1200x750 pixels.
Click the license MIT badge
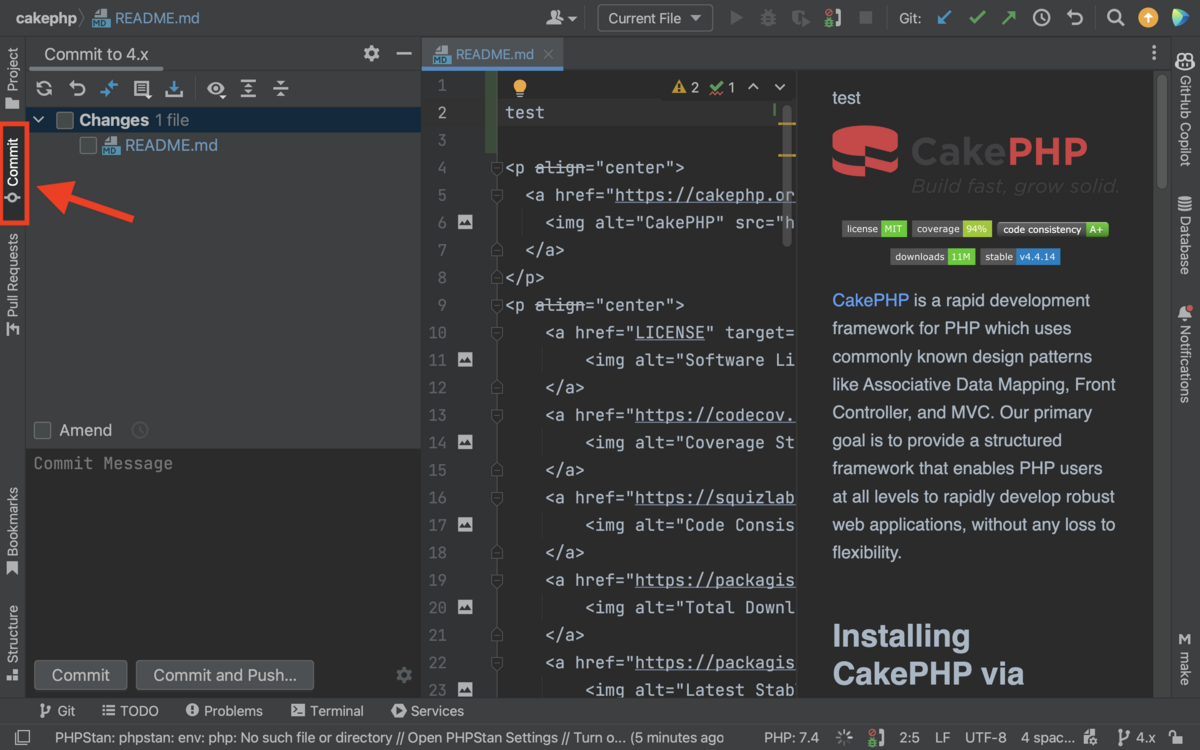coord(874,229)
